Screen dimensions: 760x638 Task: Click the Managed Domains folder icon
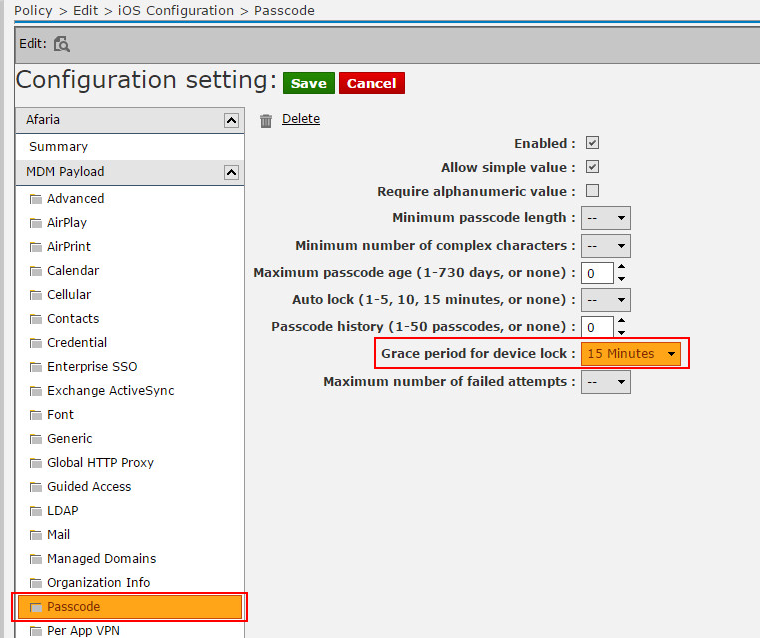(35, 559)
